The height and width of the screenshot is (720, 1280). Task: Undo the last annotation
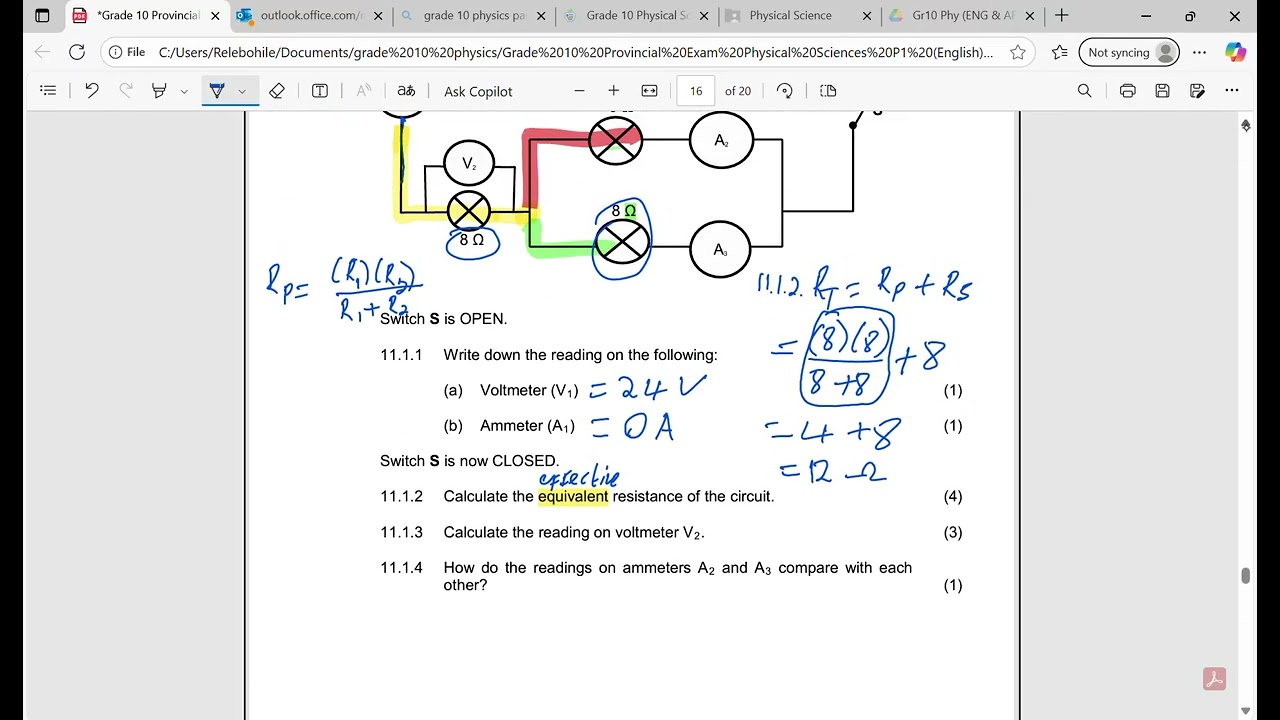[92, 91]
